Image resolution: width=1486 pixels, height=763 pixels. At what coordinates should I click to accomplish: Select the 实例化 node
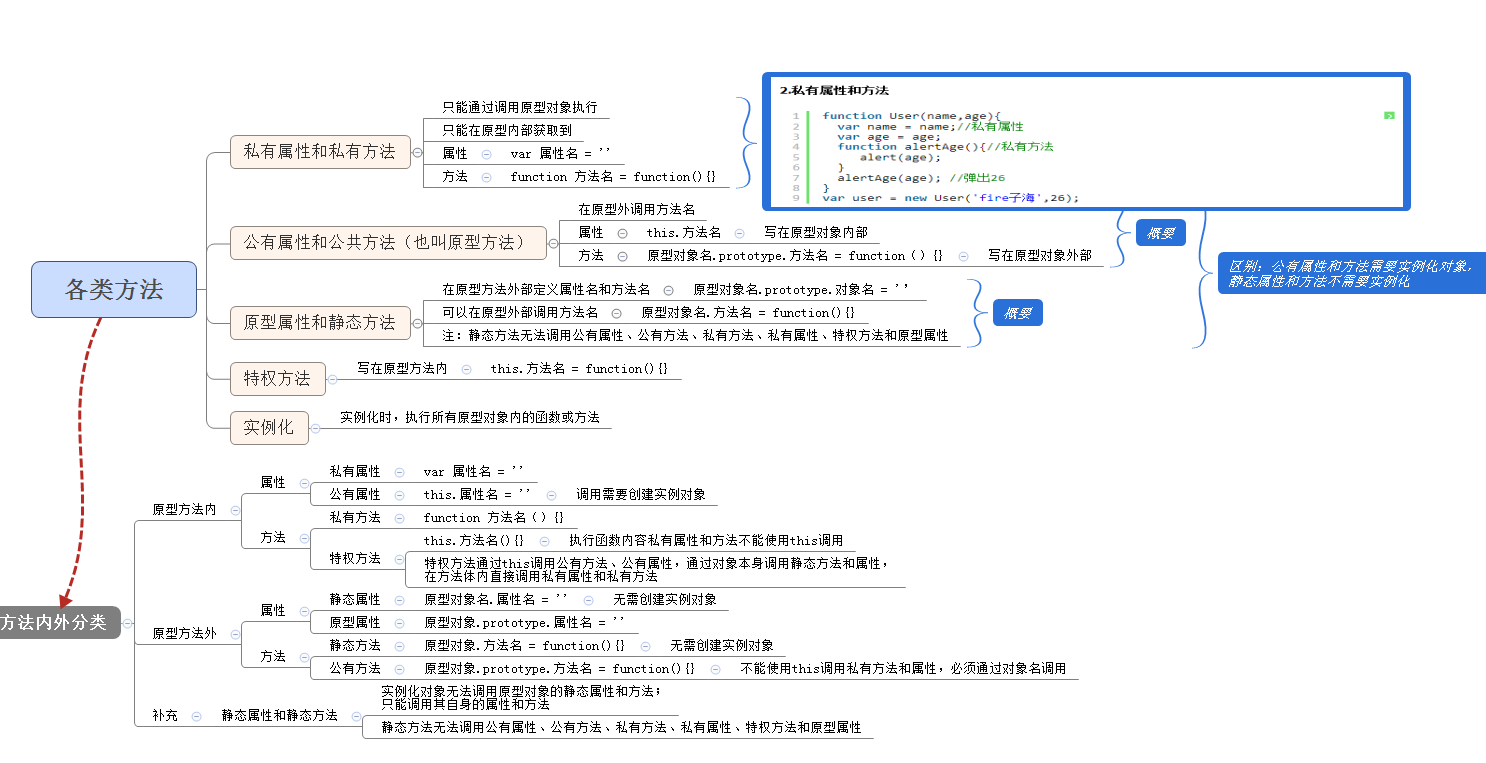pos(269,427)
